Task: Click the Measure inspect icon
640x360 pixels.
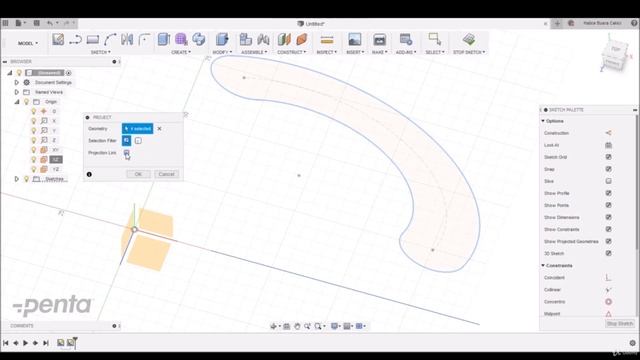Action: (327, 40)
